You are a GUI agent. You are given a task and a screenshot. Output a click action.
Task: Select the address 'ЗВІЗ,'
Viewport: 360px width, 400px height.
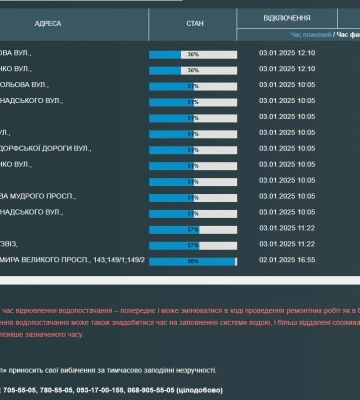coord(9,244)
